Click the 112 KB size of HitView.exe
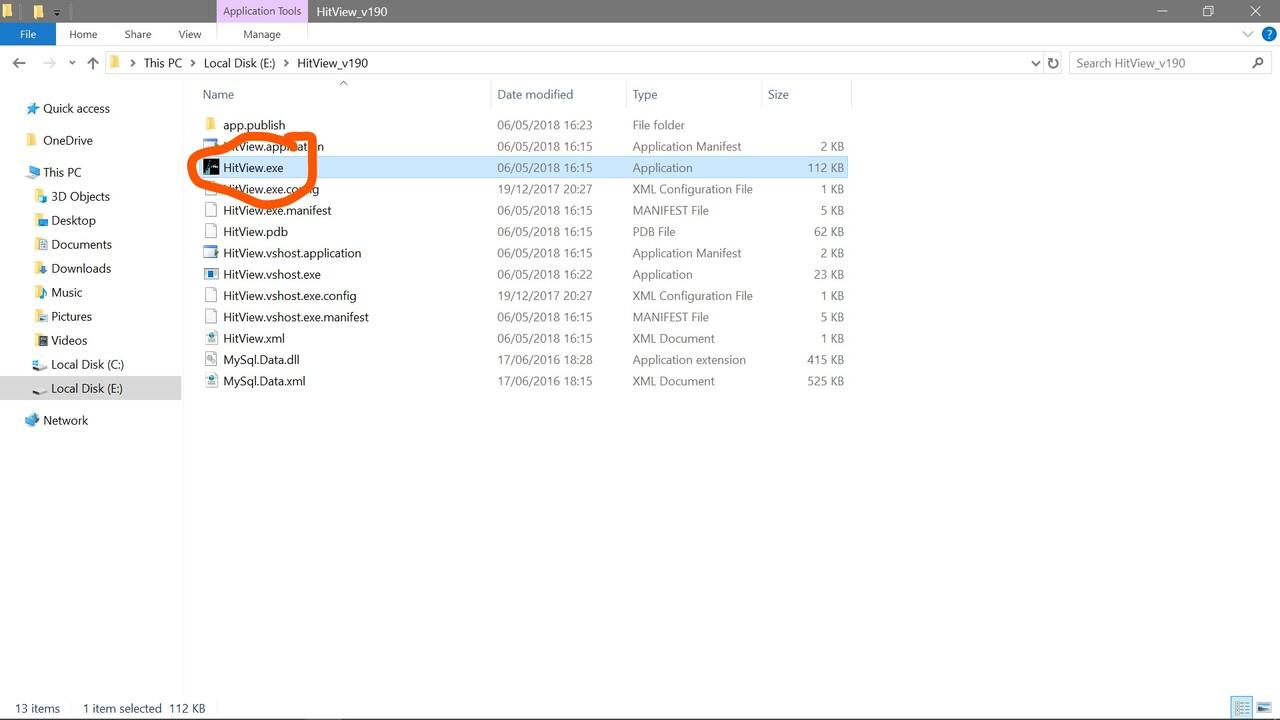 pyautogui.click(x=825, y=168)
